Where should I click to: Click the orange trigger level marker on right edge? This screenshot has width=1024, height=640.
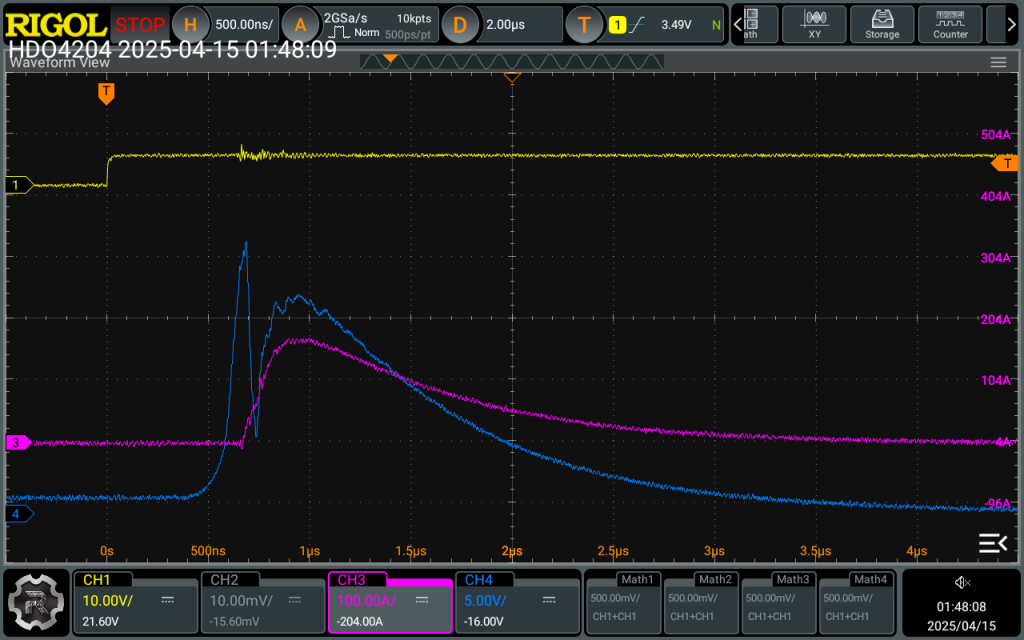coord(1005,163)
